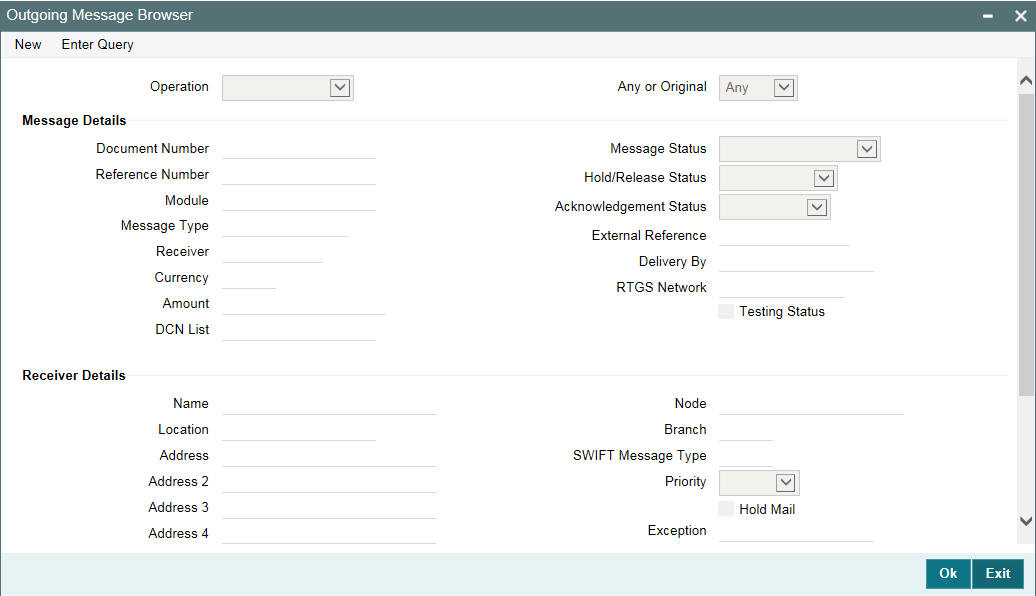Click the Exit button

[998, 573]
